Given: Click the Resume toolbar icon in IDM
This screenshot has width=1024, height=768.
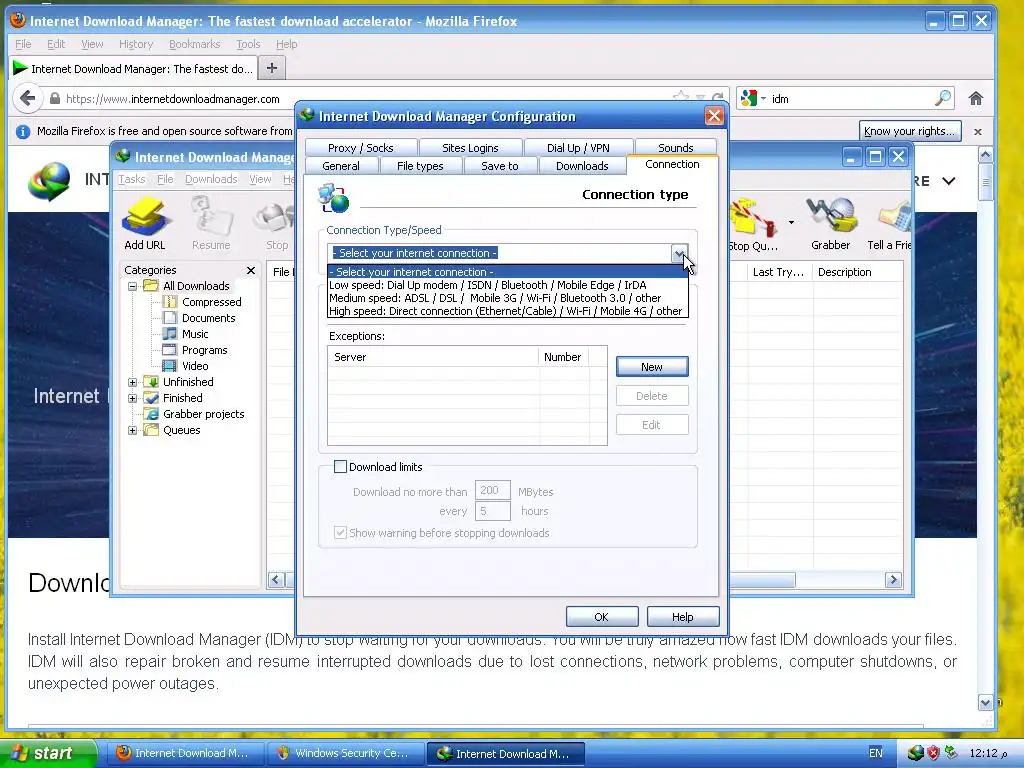Looking at the screenshot, I should click(x=211, y=224).
